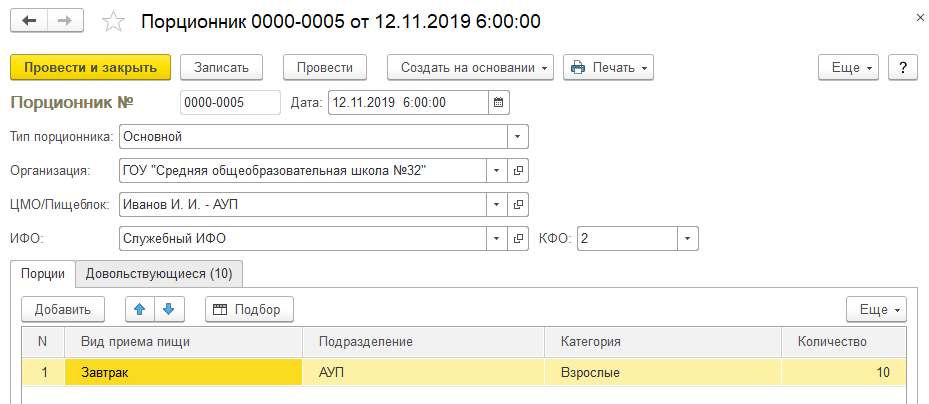Click the forward navigation arrow
The width and height of the screenshot is (929, 404).
pyautogui.click(x=65, y=21)
